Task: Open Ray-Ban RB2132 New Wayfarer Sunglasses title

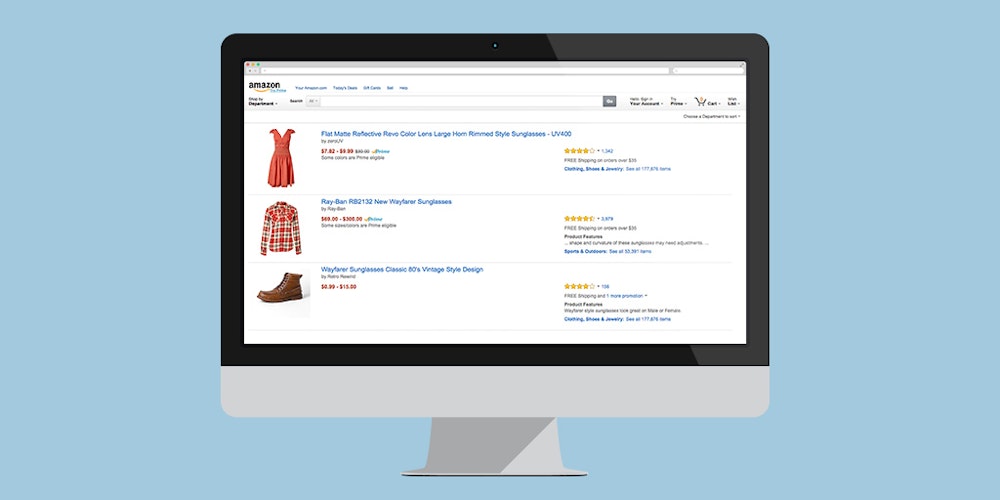Action: 386,202
